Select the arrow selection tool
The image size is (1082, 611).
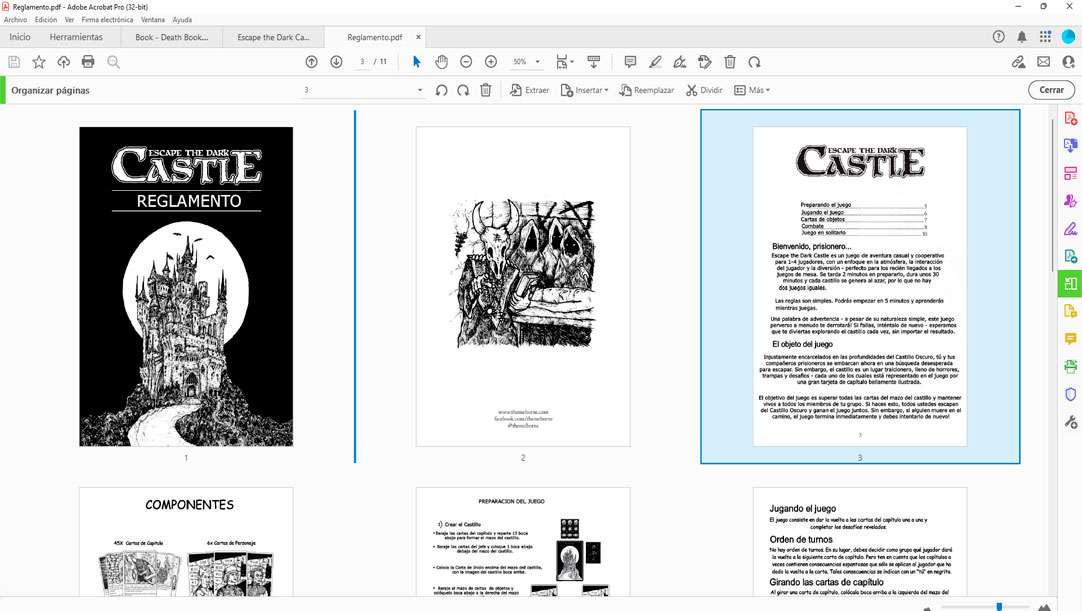[416, 62]
